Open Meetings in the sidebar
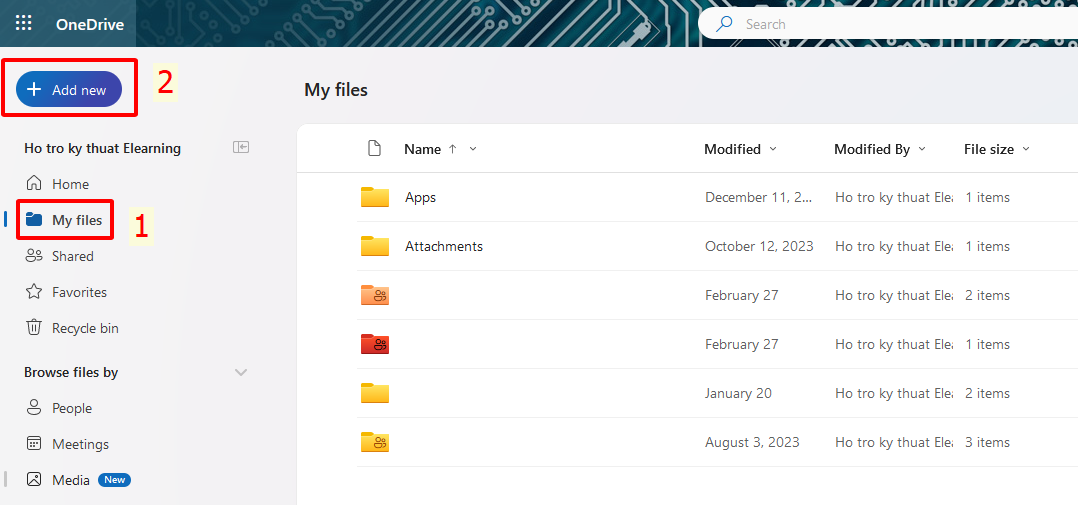The image size is (1078, 505). point(80,444)
